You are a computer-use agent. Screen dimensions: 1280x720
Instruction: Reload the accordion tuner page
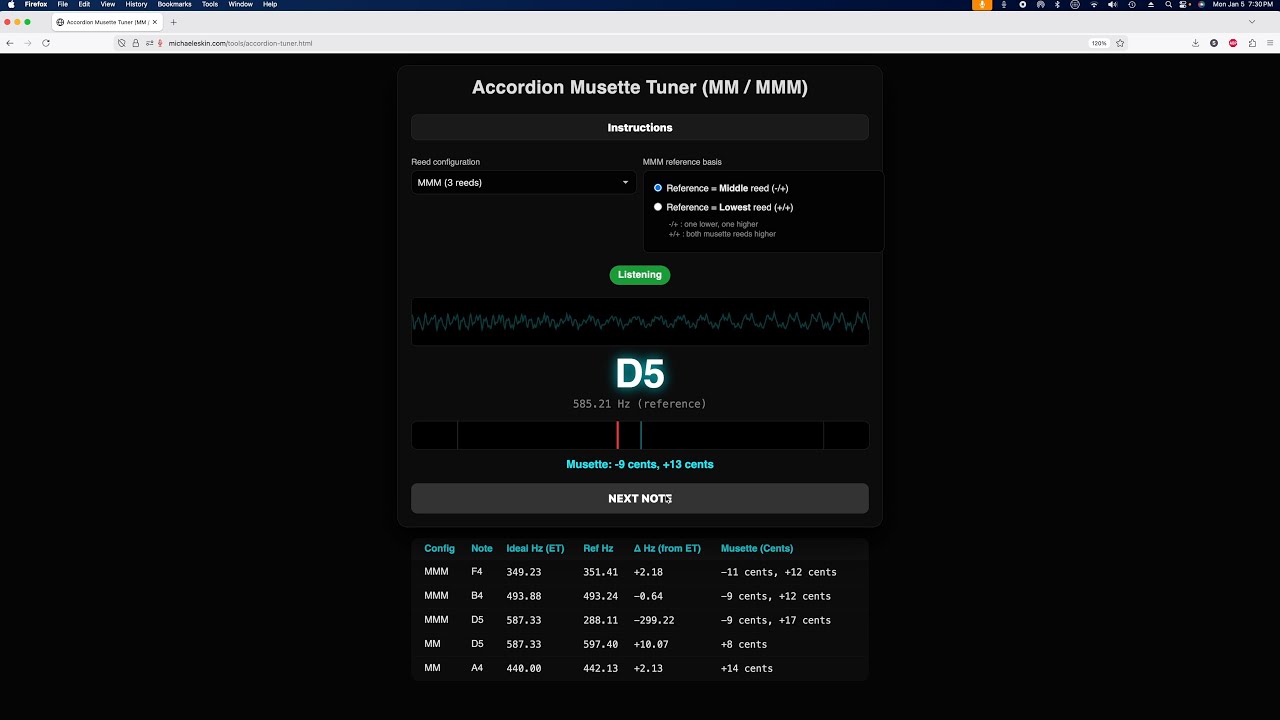[46, 43]
